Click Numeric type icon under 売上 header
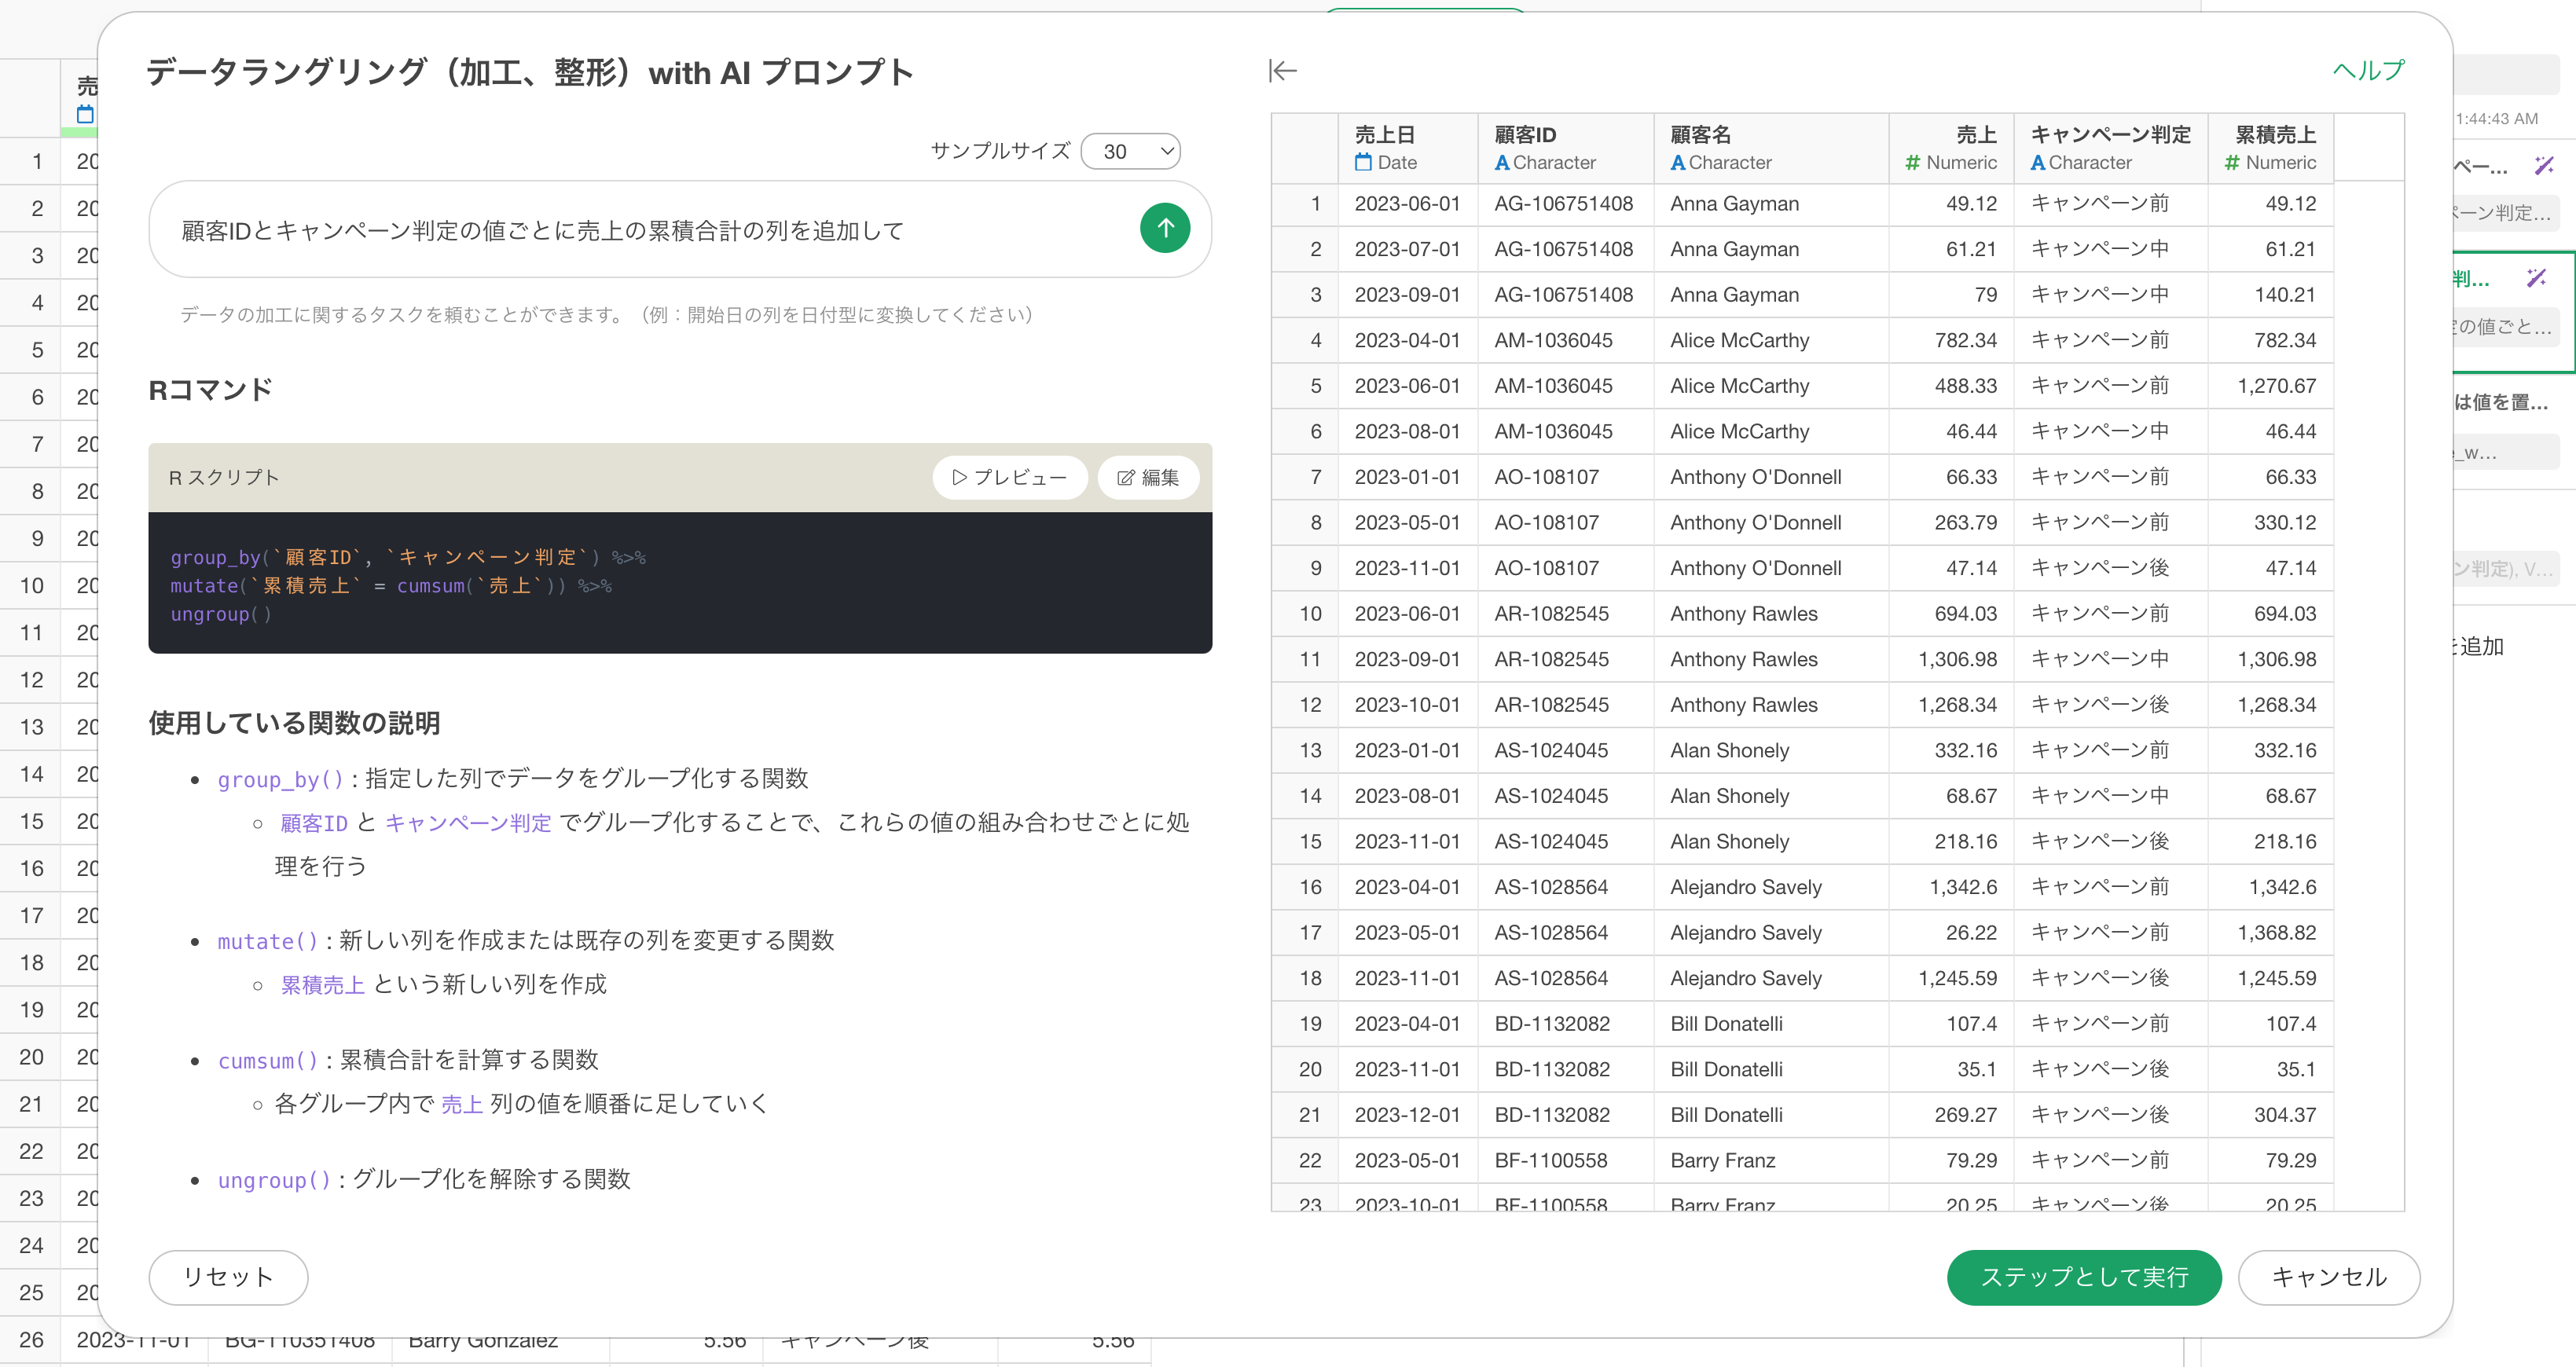This screenshot has height=1367, width=2576. [1912, 162]
